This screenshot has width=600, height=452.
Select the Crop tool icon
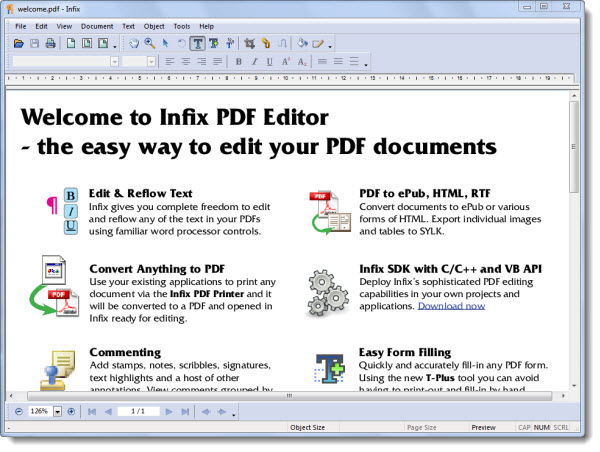(x=249, y=44)
